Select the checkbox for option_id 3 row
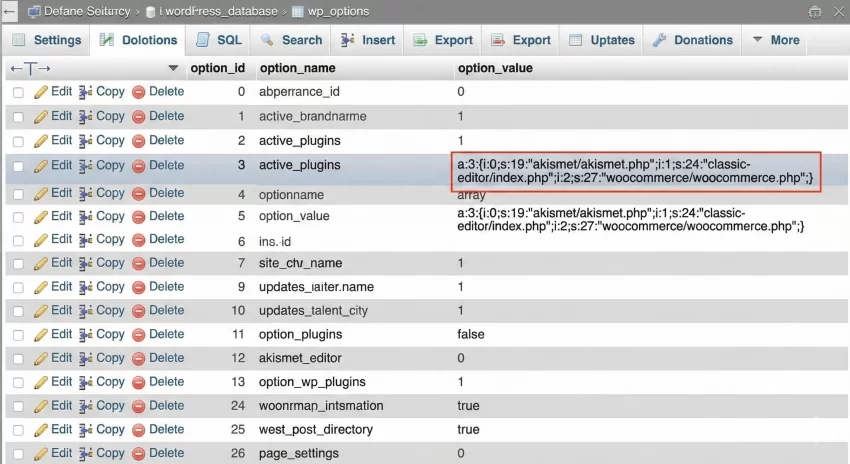 (18, 166)
